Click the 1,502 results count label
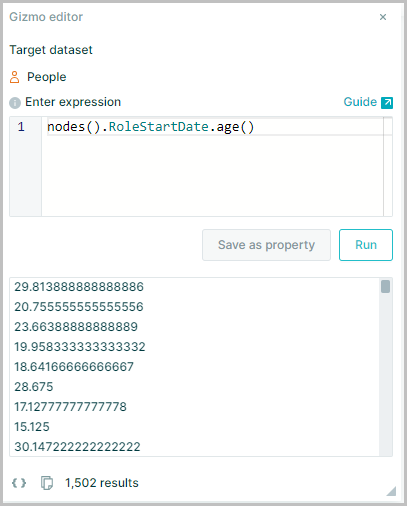The height and width of the screenshot is (506, 407). (x=102, y=483)
